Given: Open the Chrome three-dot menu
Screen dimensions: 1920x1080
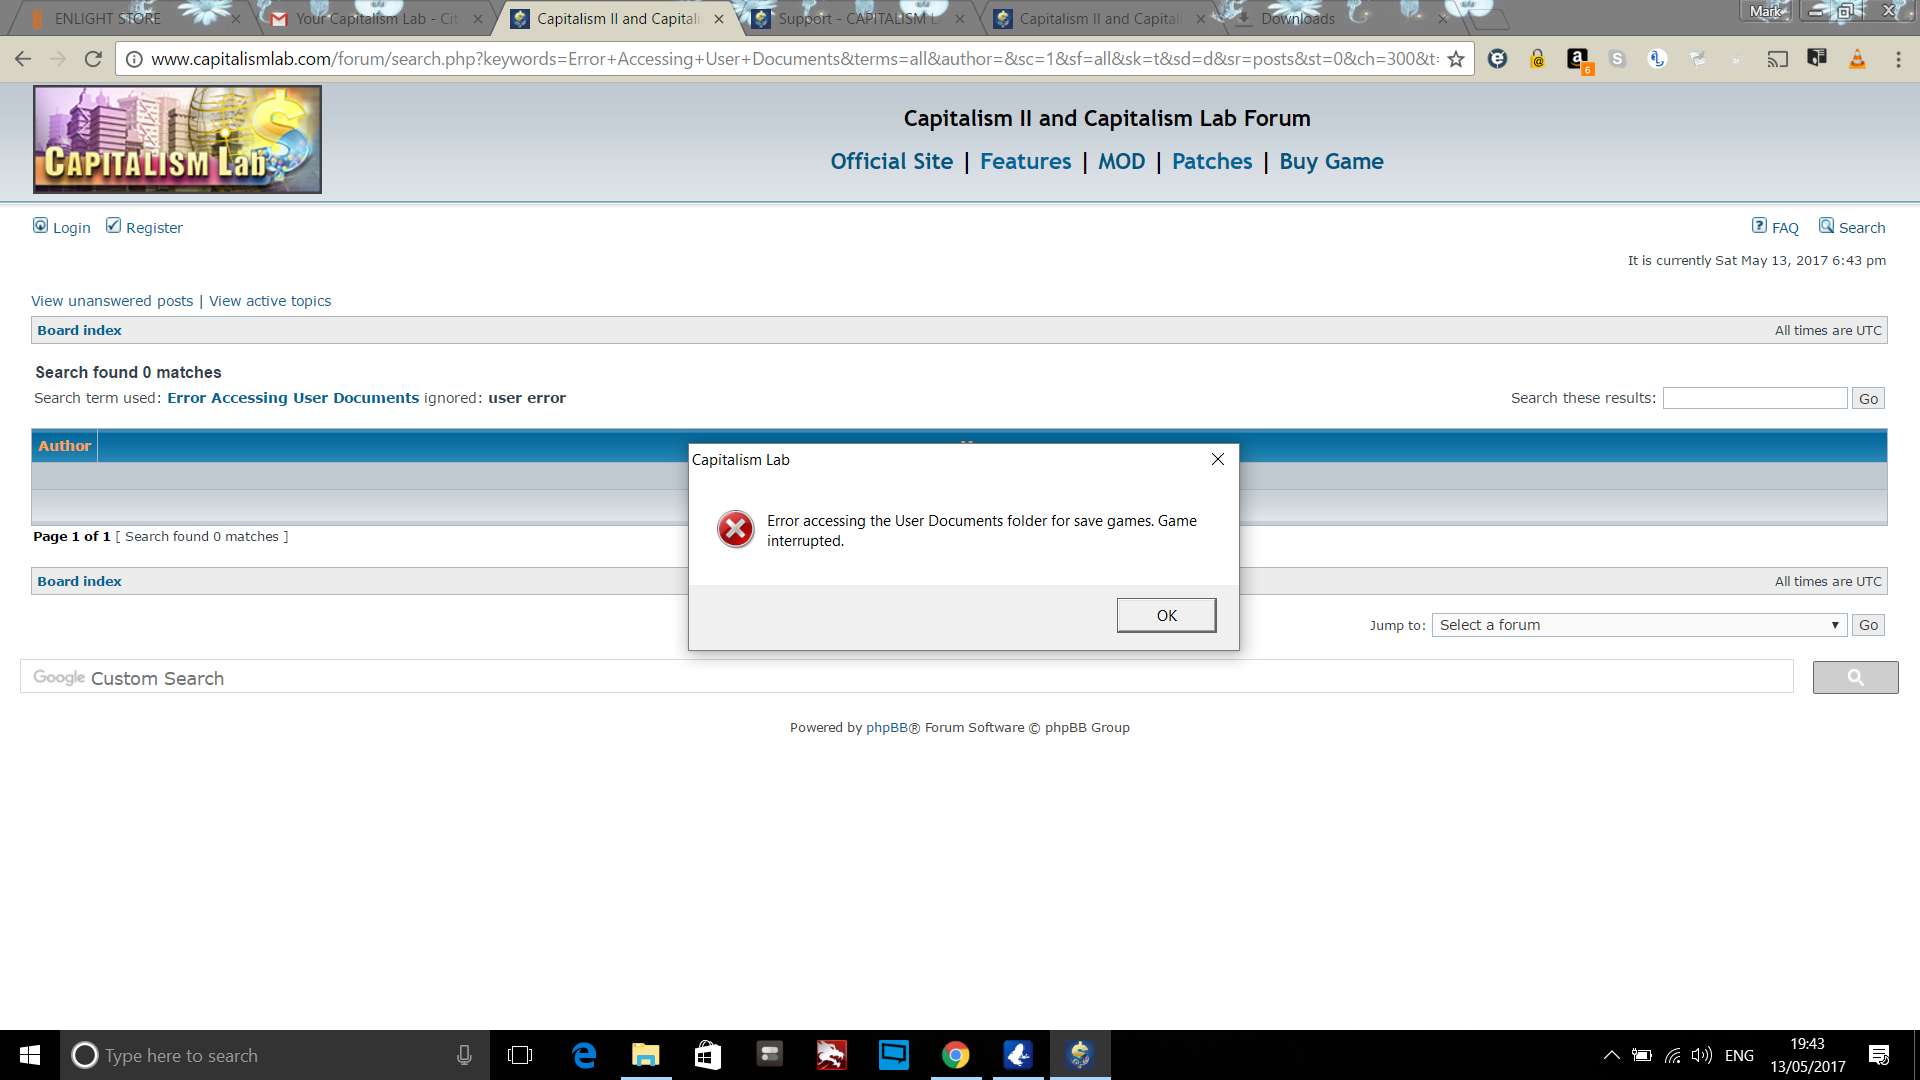Looking at the screenshot, I should pos(1898,59).
